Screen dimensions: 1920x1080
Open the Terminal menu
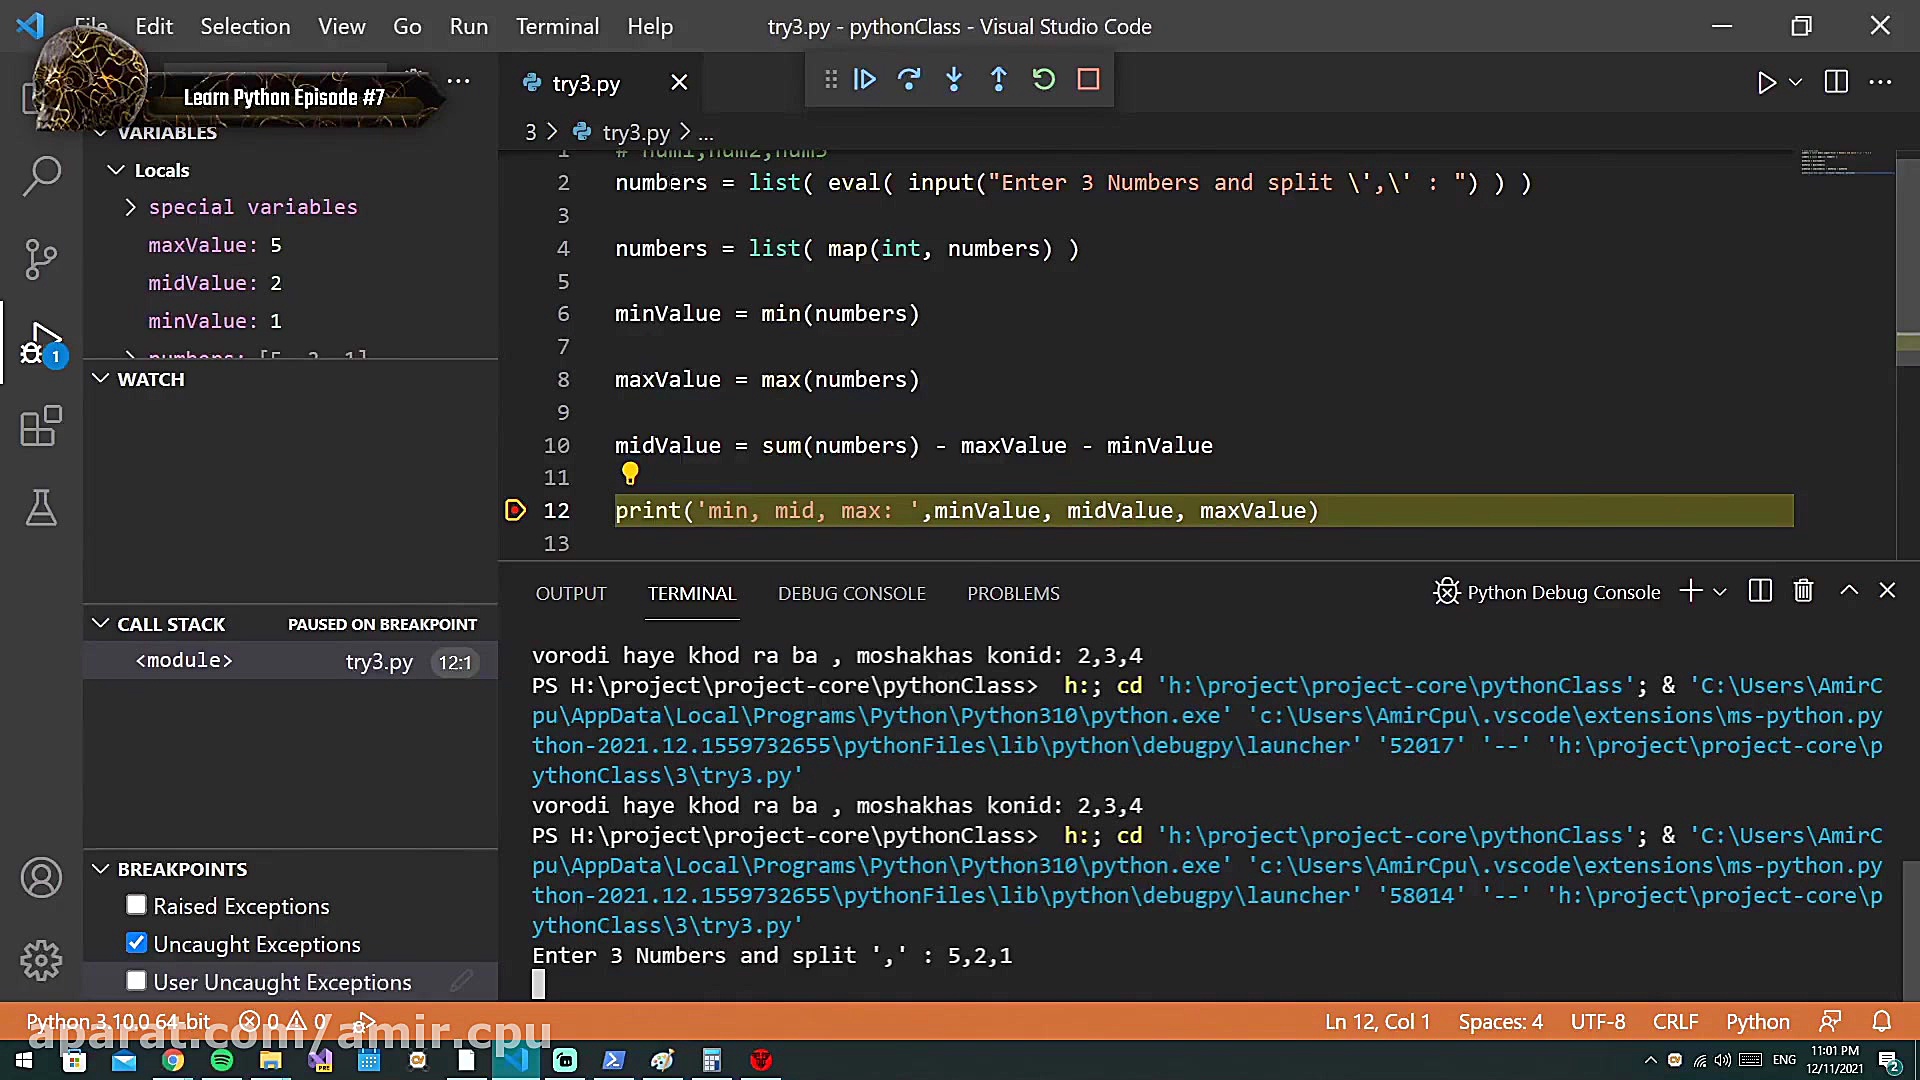[557, 27]
